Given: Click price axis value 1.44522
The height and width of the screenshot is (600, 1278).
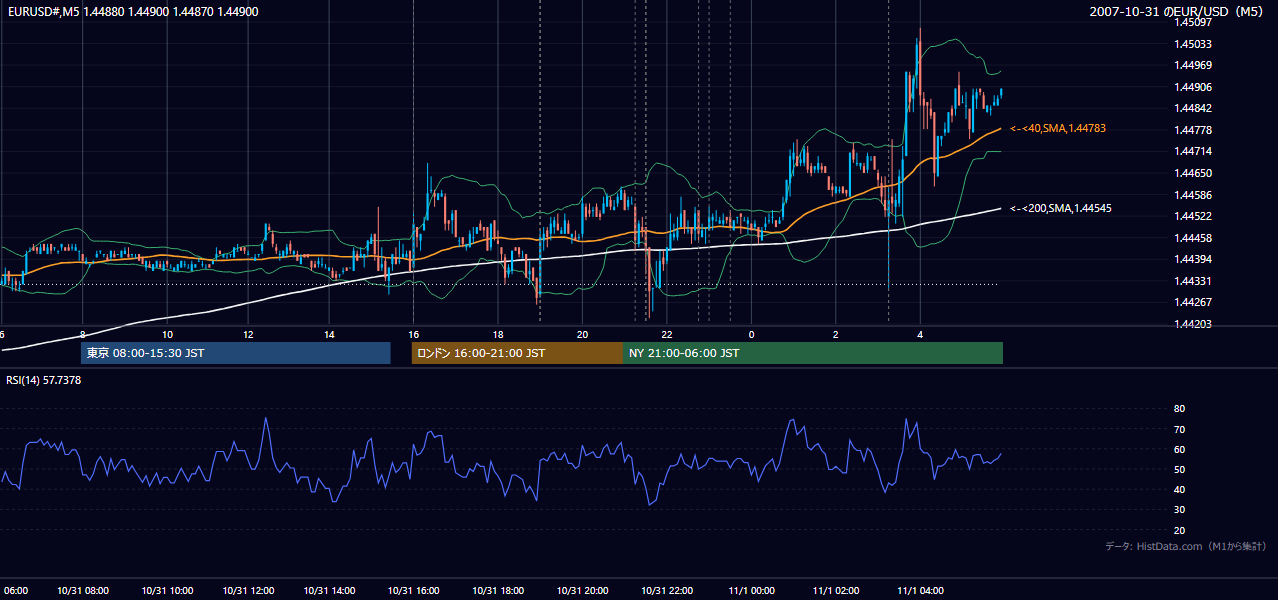Looking at the screenshot, I should point(1192,216).
